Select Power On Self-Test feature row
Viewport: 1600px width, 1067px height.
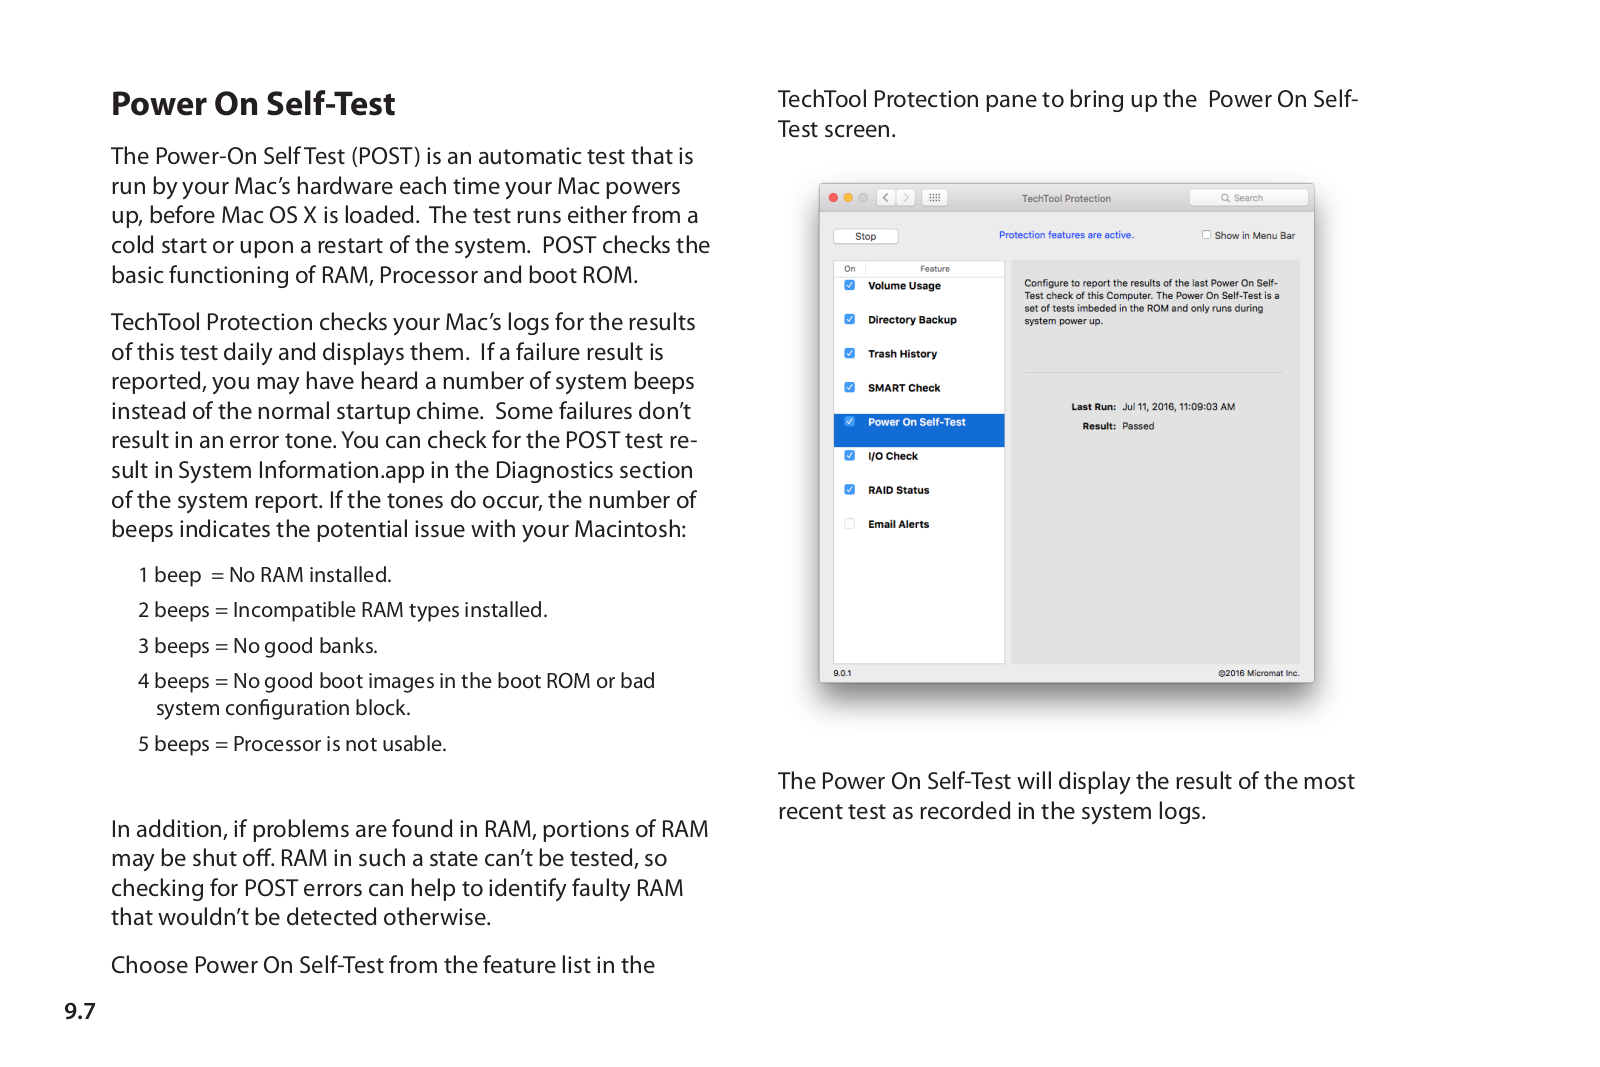pyautogui.click(x=919, y=430)
